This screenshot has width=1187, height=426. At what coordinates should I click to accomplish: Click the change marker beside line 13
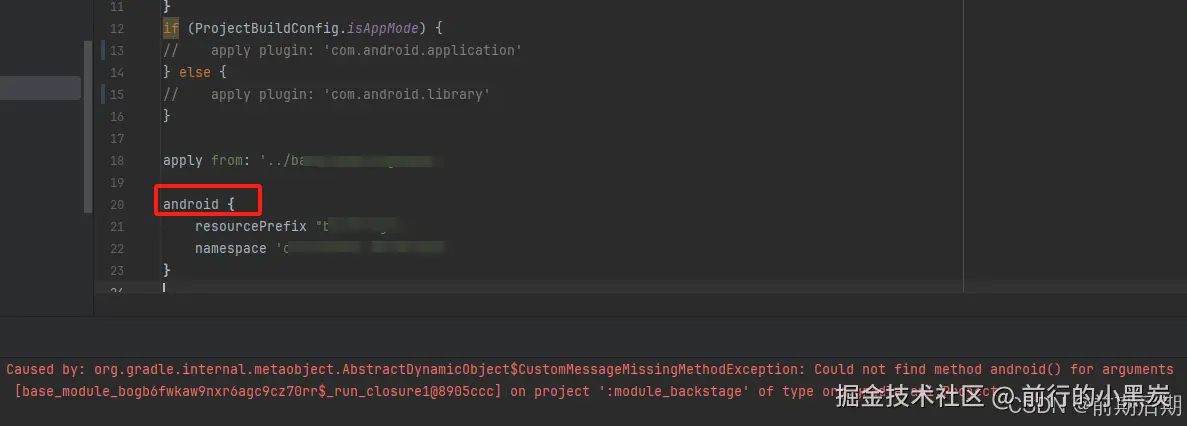(102, 51)
